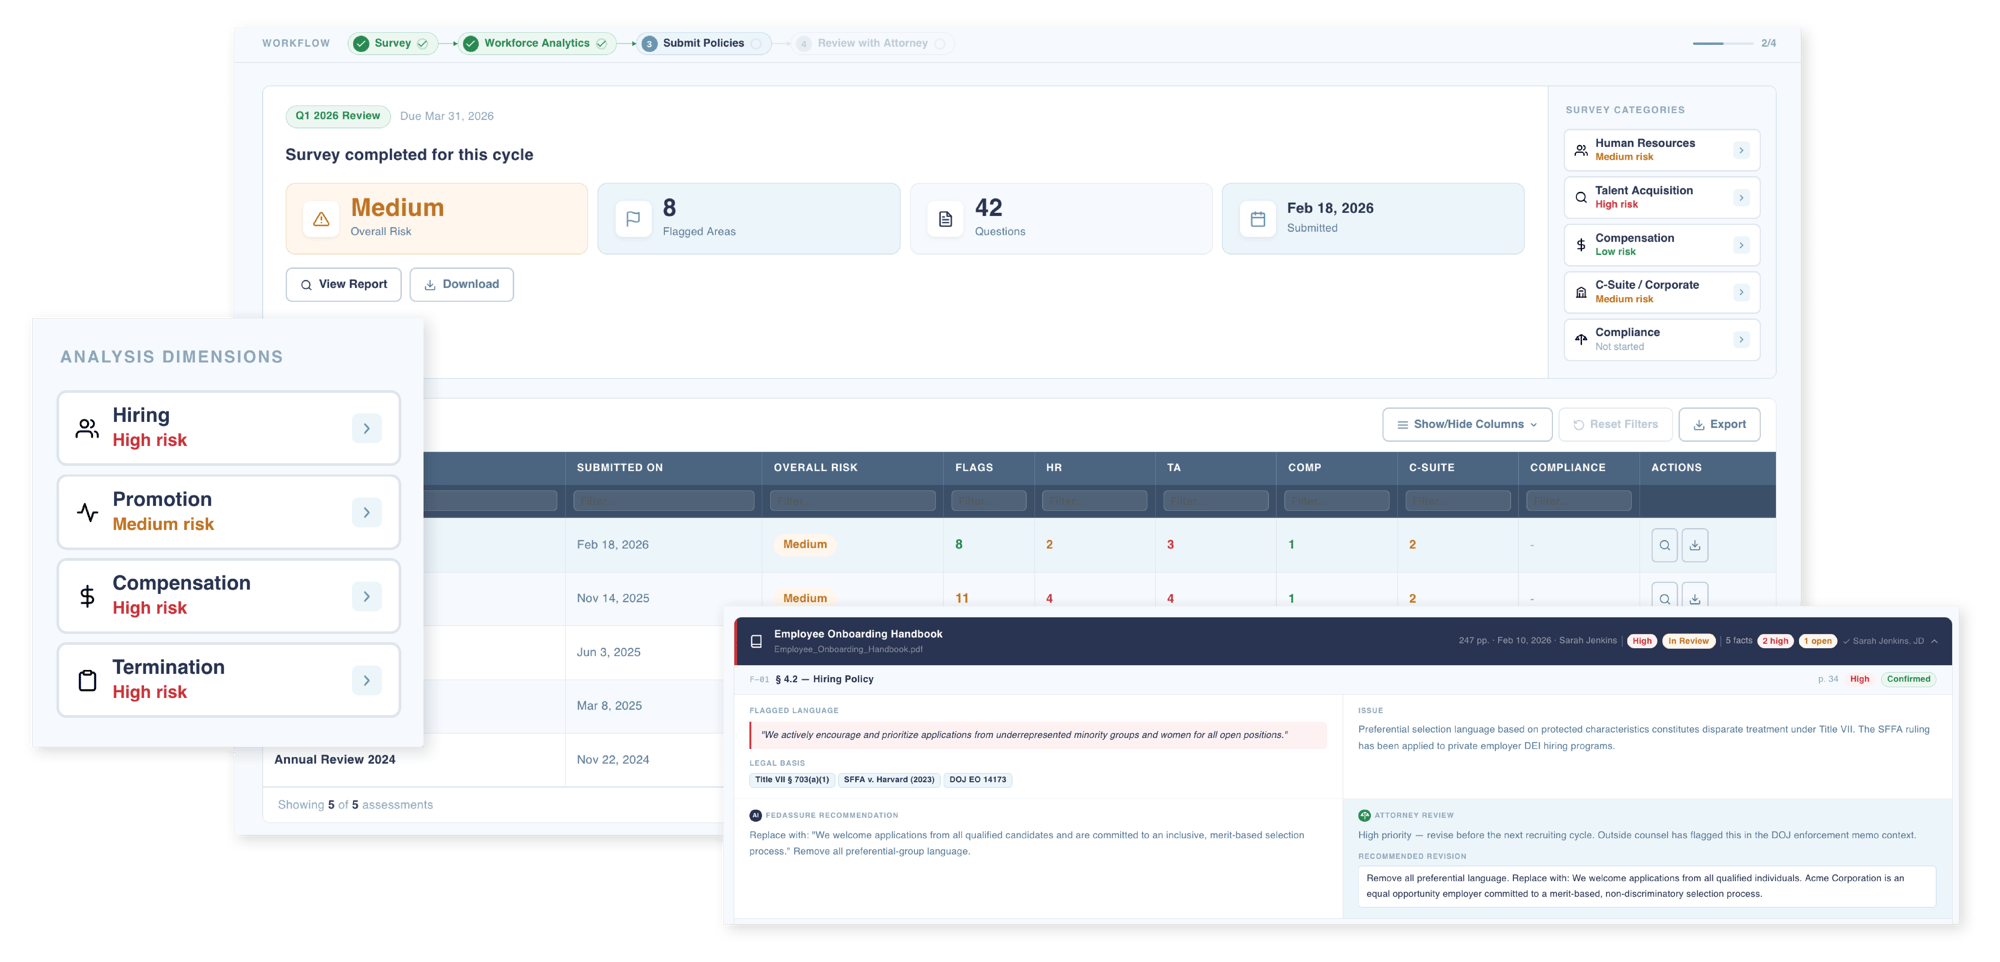Click the magnifier icon next to Talent Acquisition
Screen dimensions: 2000x962
[1581, 197]
